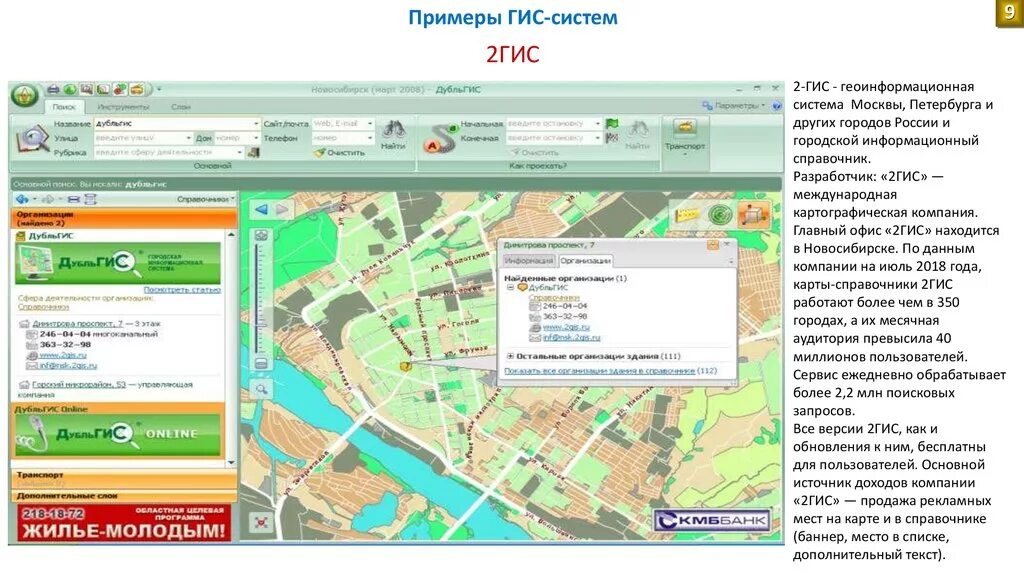Switch to the Поиск ribbon tab

click(x=65, y=106)
